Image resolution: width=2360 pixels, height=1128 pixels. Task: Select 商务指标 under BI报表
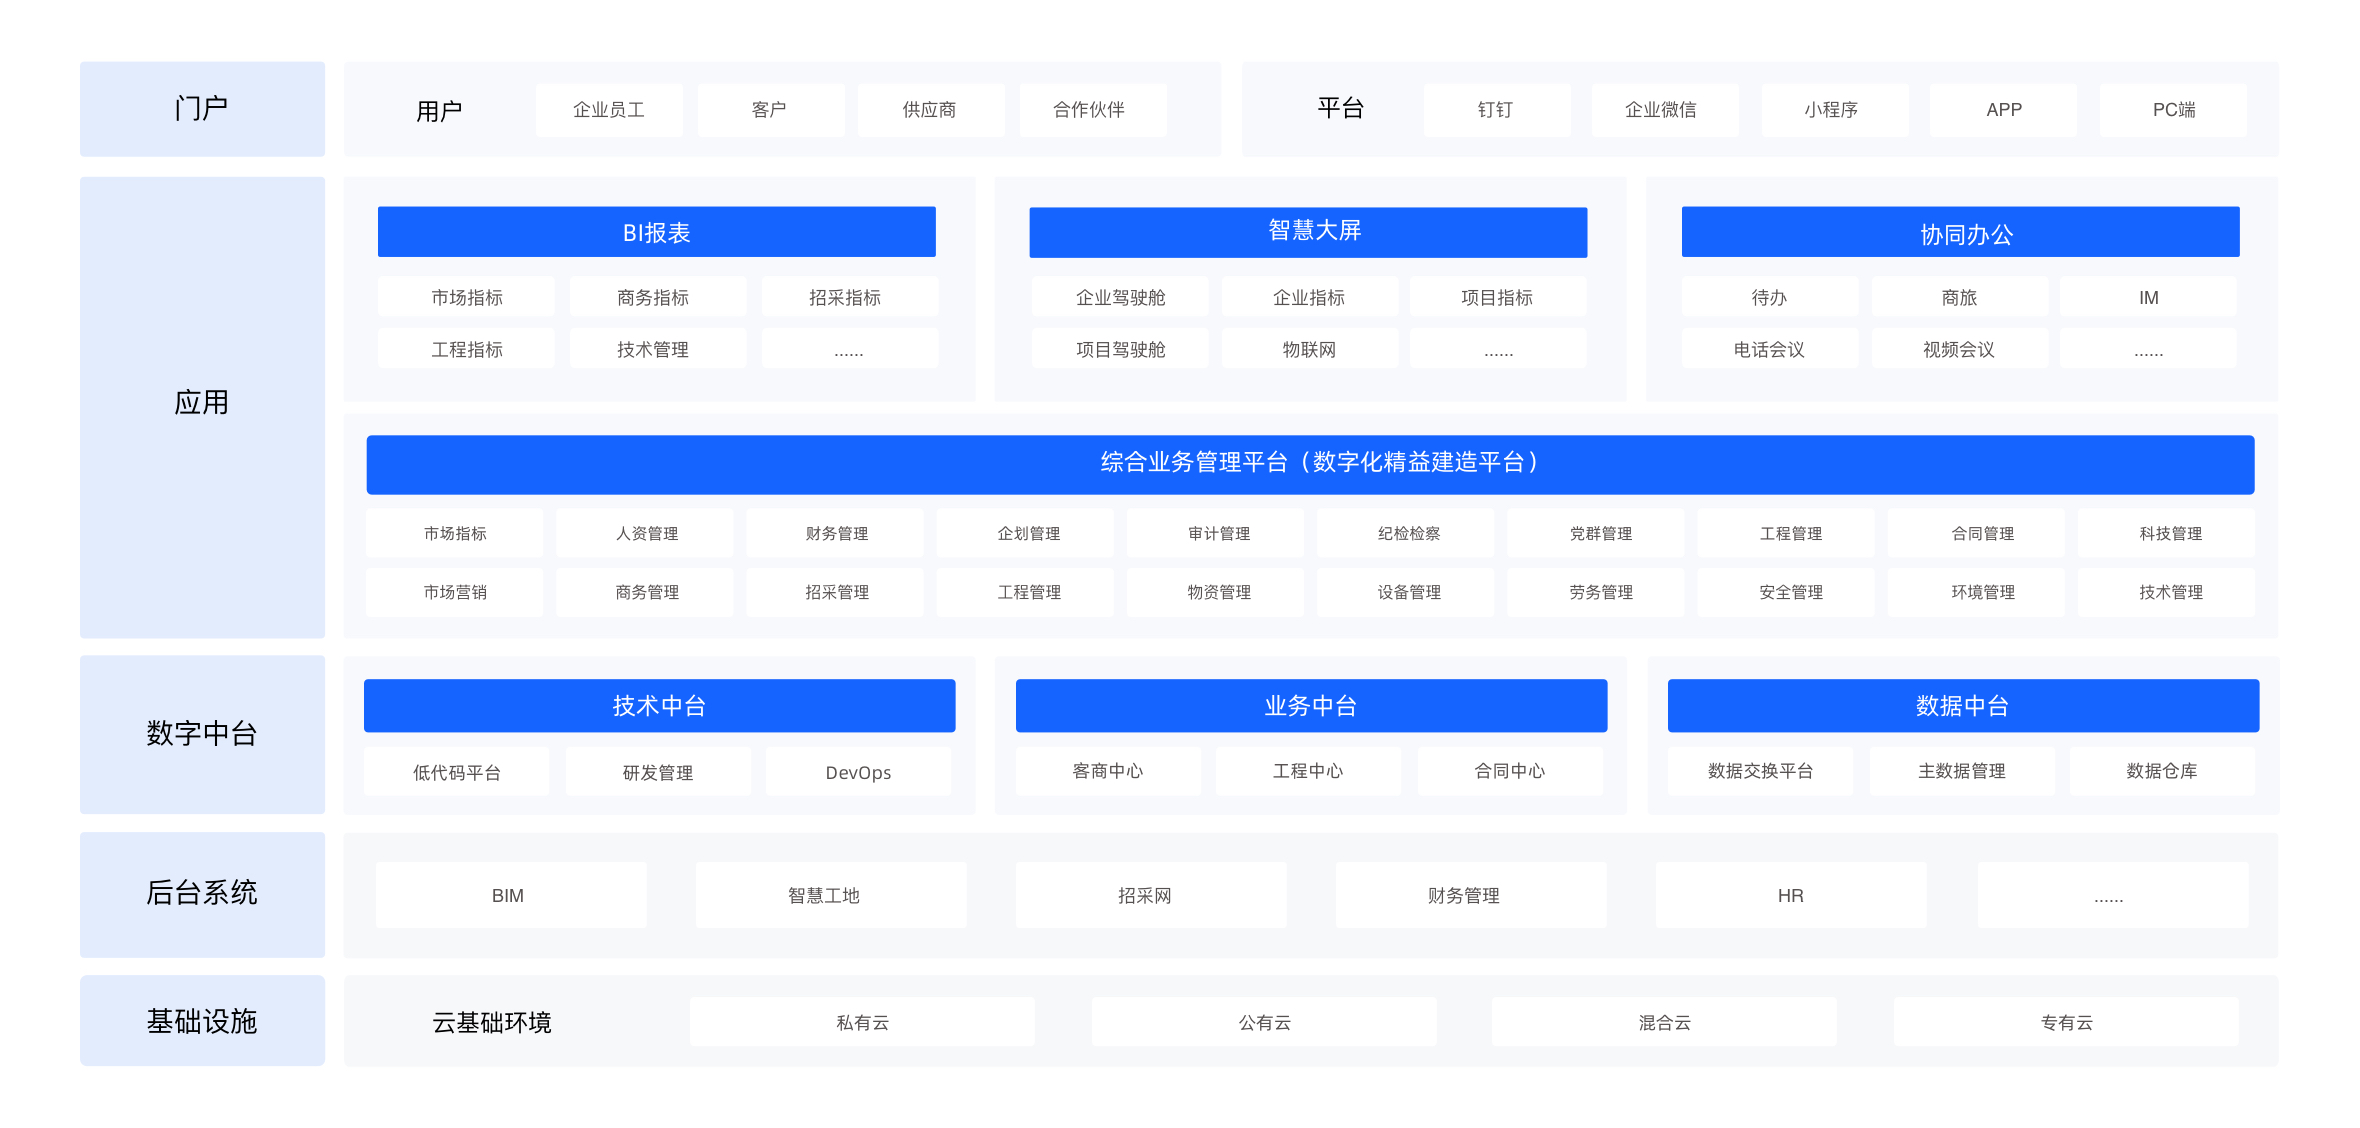pos(657,297)
